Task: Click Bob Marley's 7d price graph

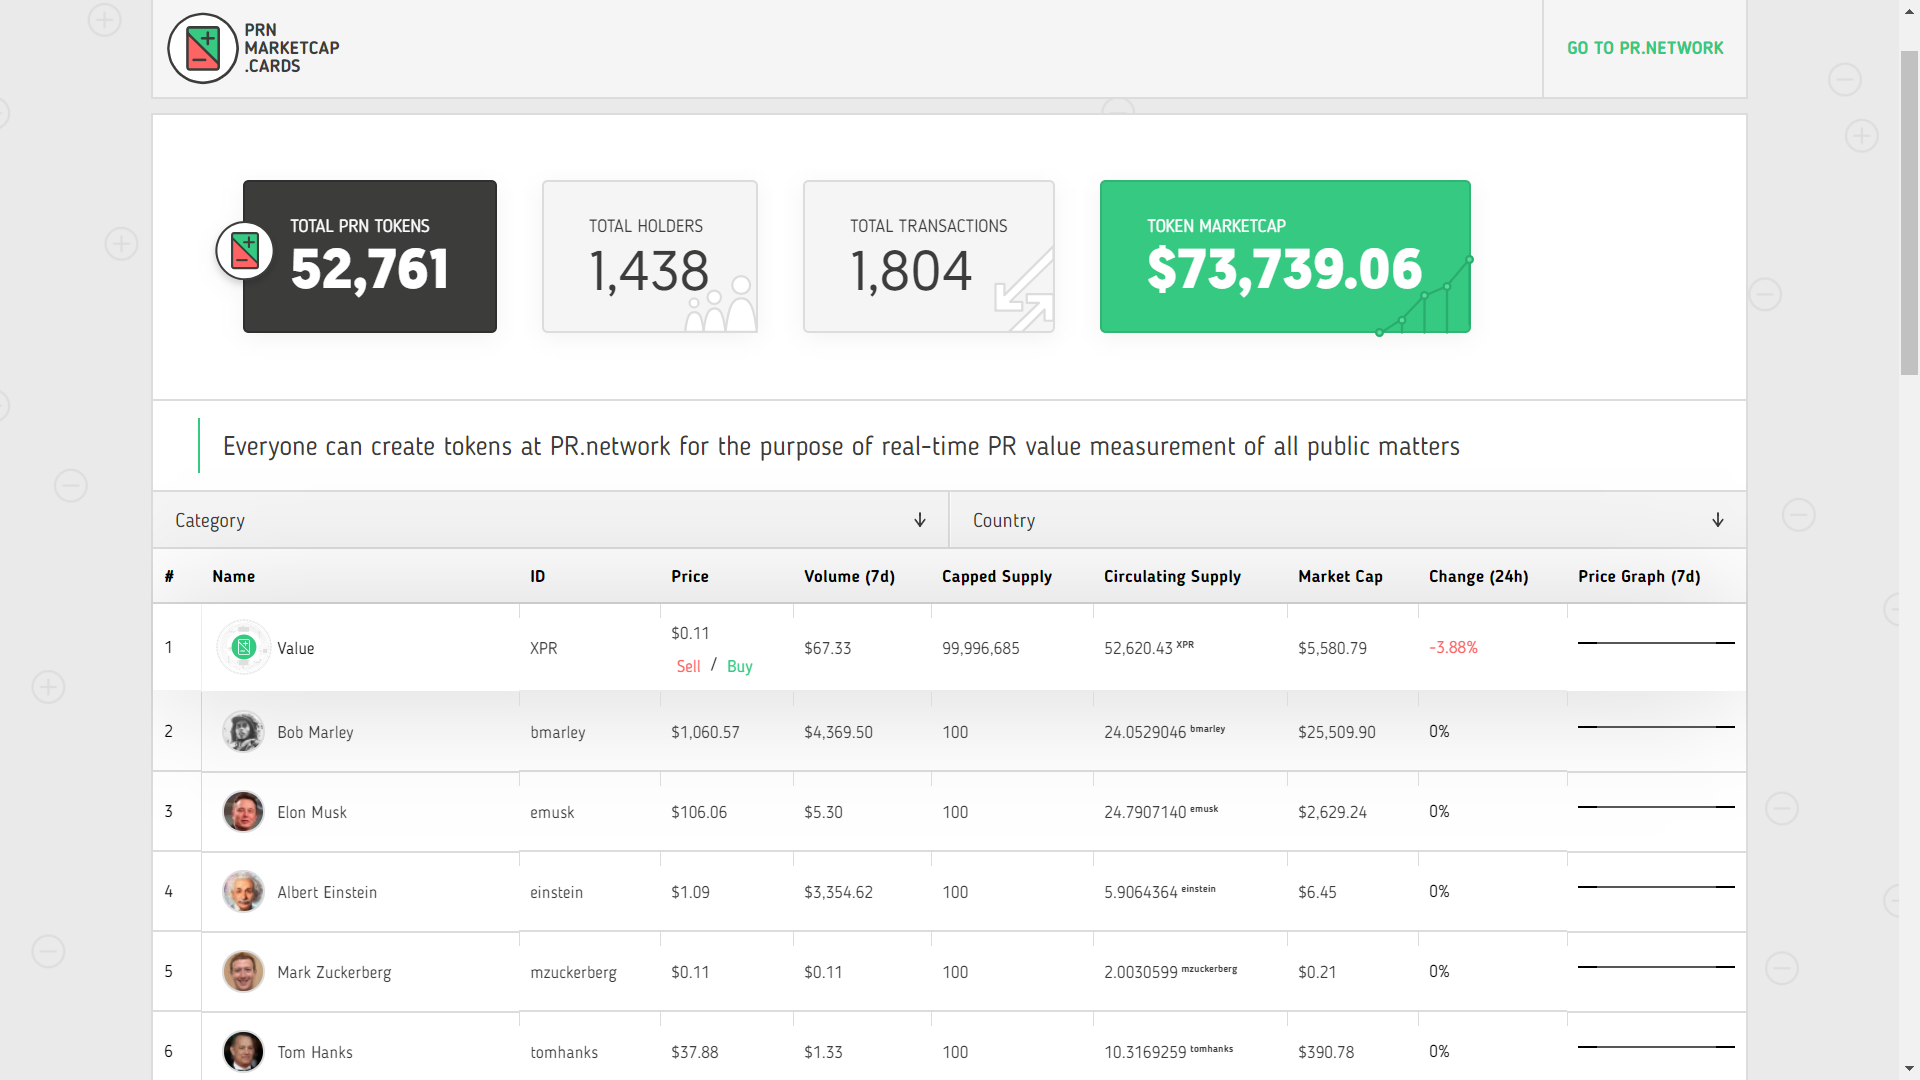Action: point(1656,727)
